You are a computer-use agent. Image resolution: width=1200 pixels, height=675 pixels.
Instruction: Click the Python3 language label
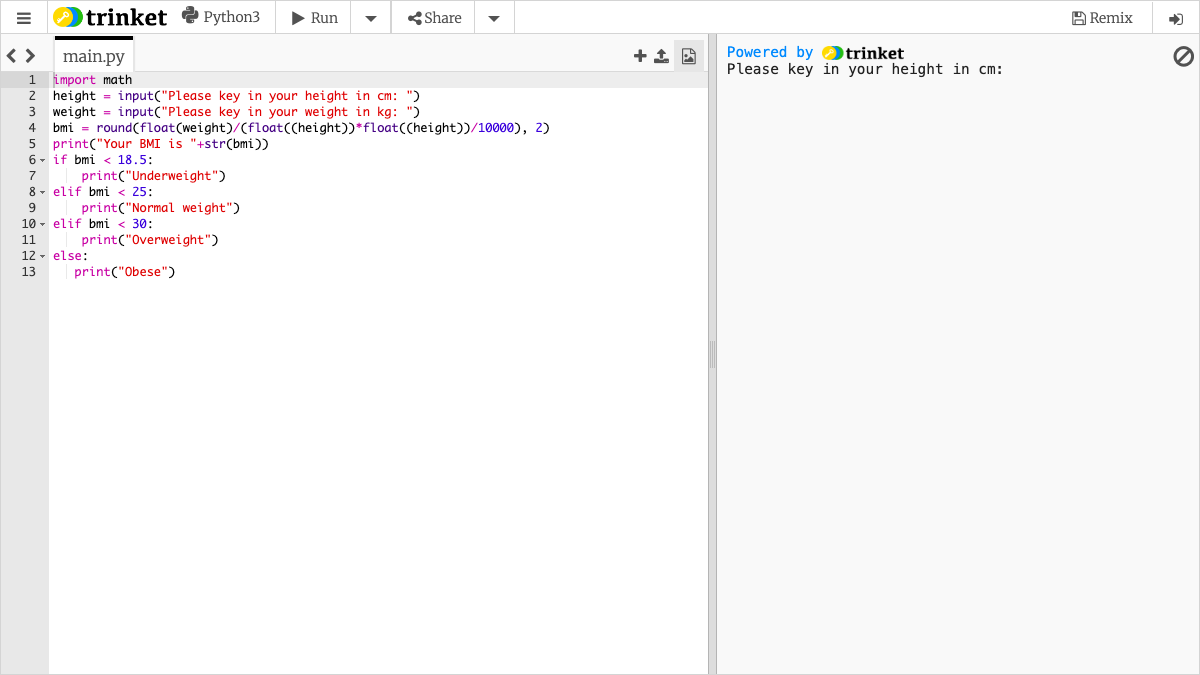tap(221, 17)
